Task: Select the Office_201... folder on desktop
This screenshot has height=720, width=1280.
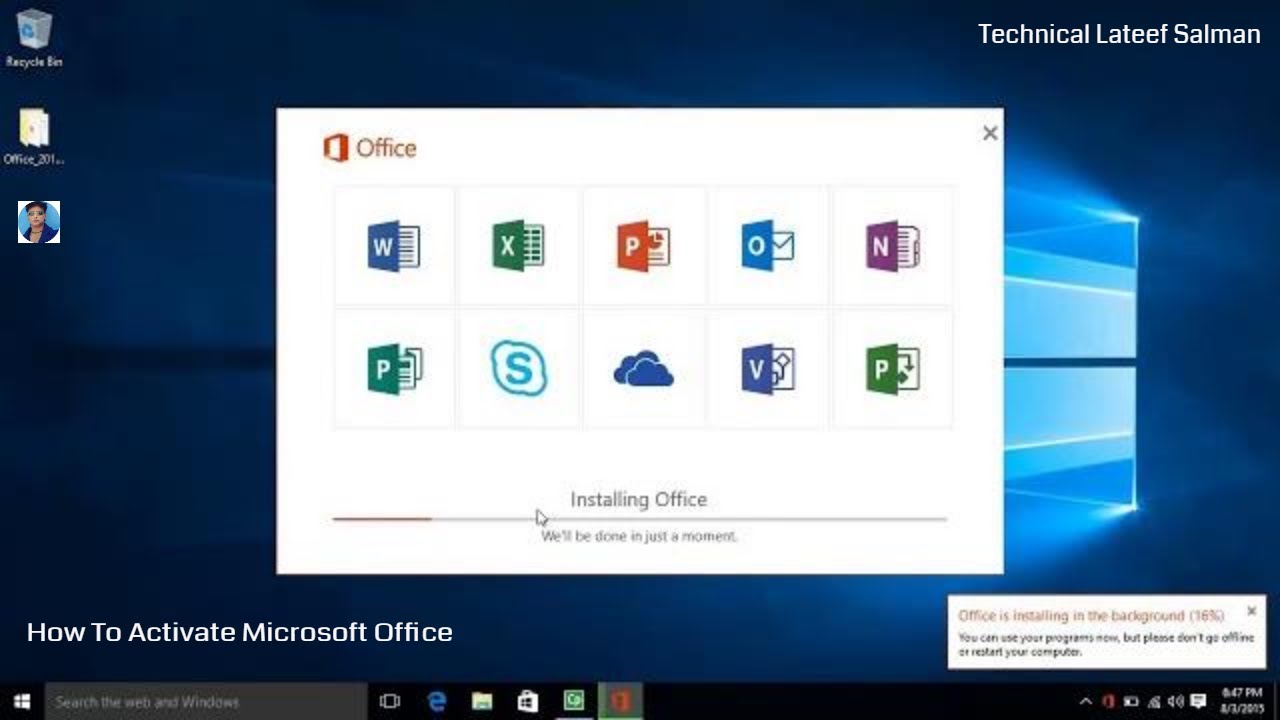Action: [34, 137]
